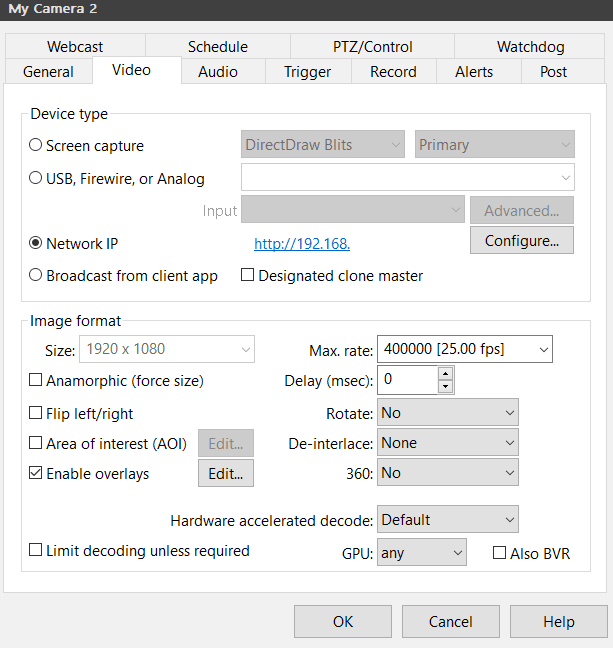Click the Delay (msec) input field
This screenshot has height=648, width=613.
[x=407, y=380]
